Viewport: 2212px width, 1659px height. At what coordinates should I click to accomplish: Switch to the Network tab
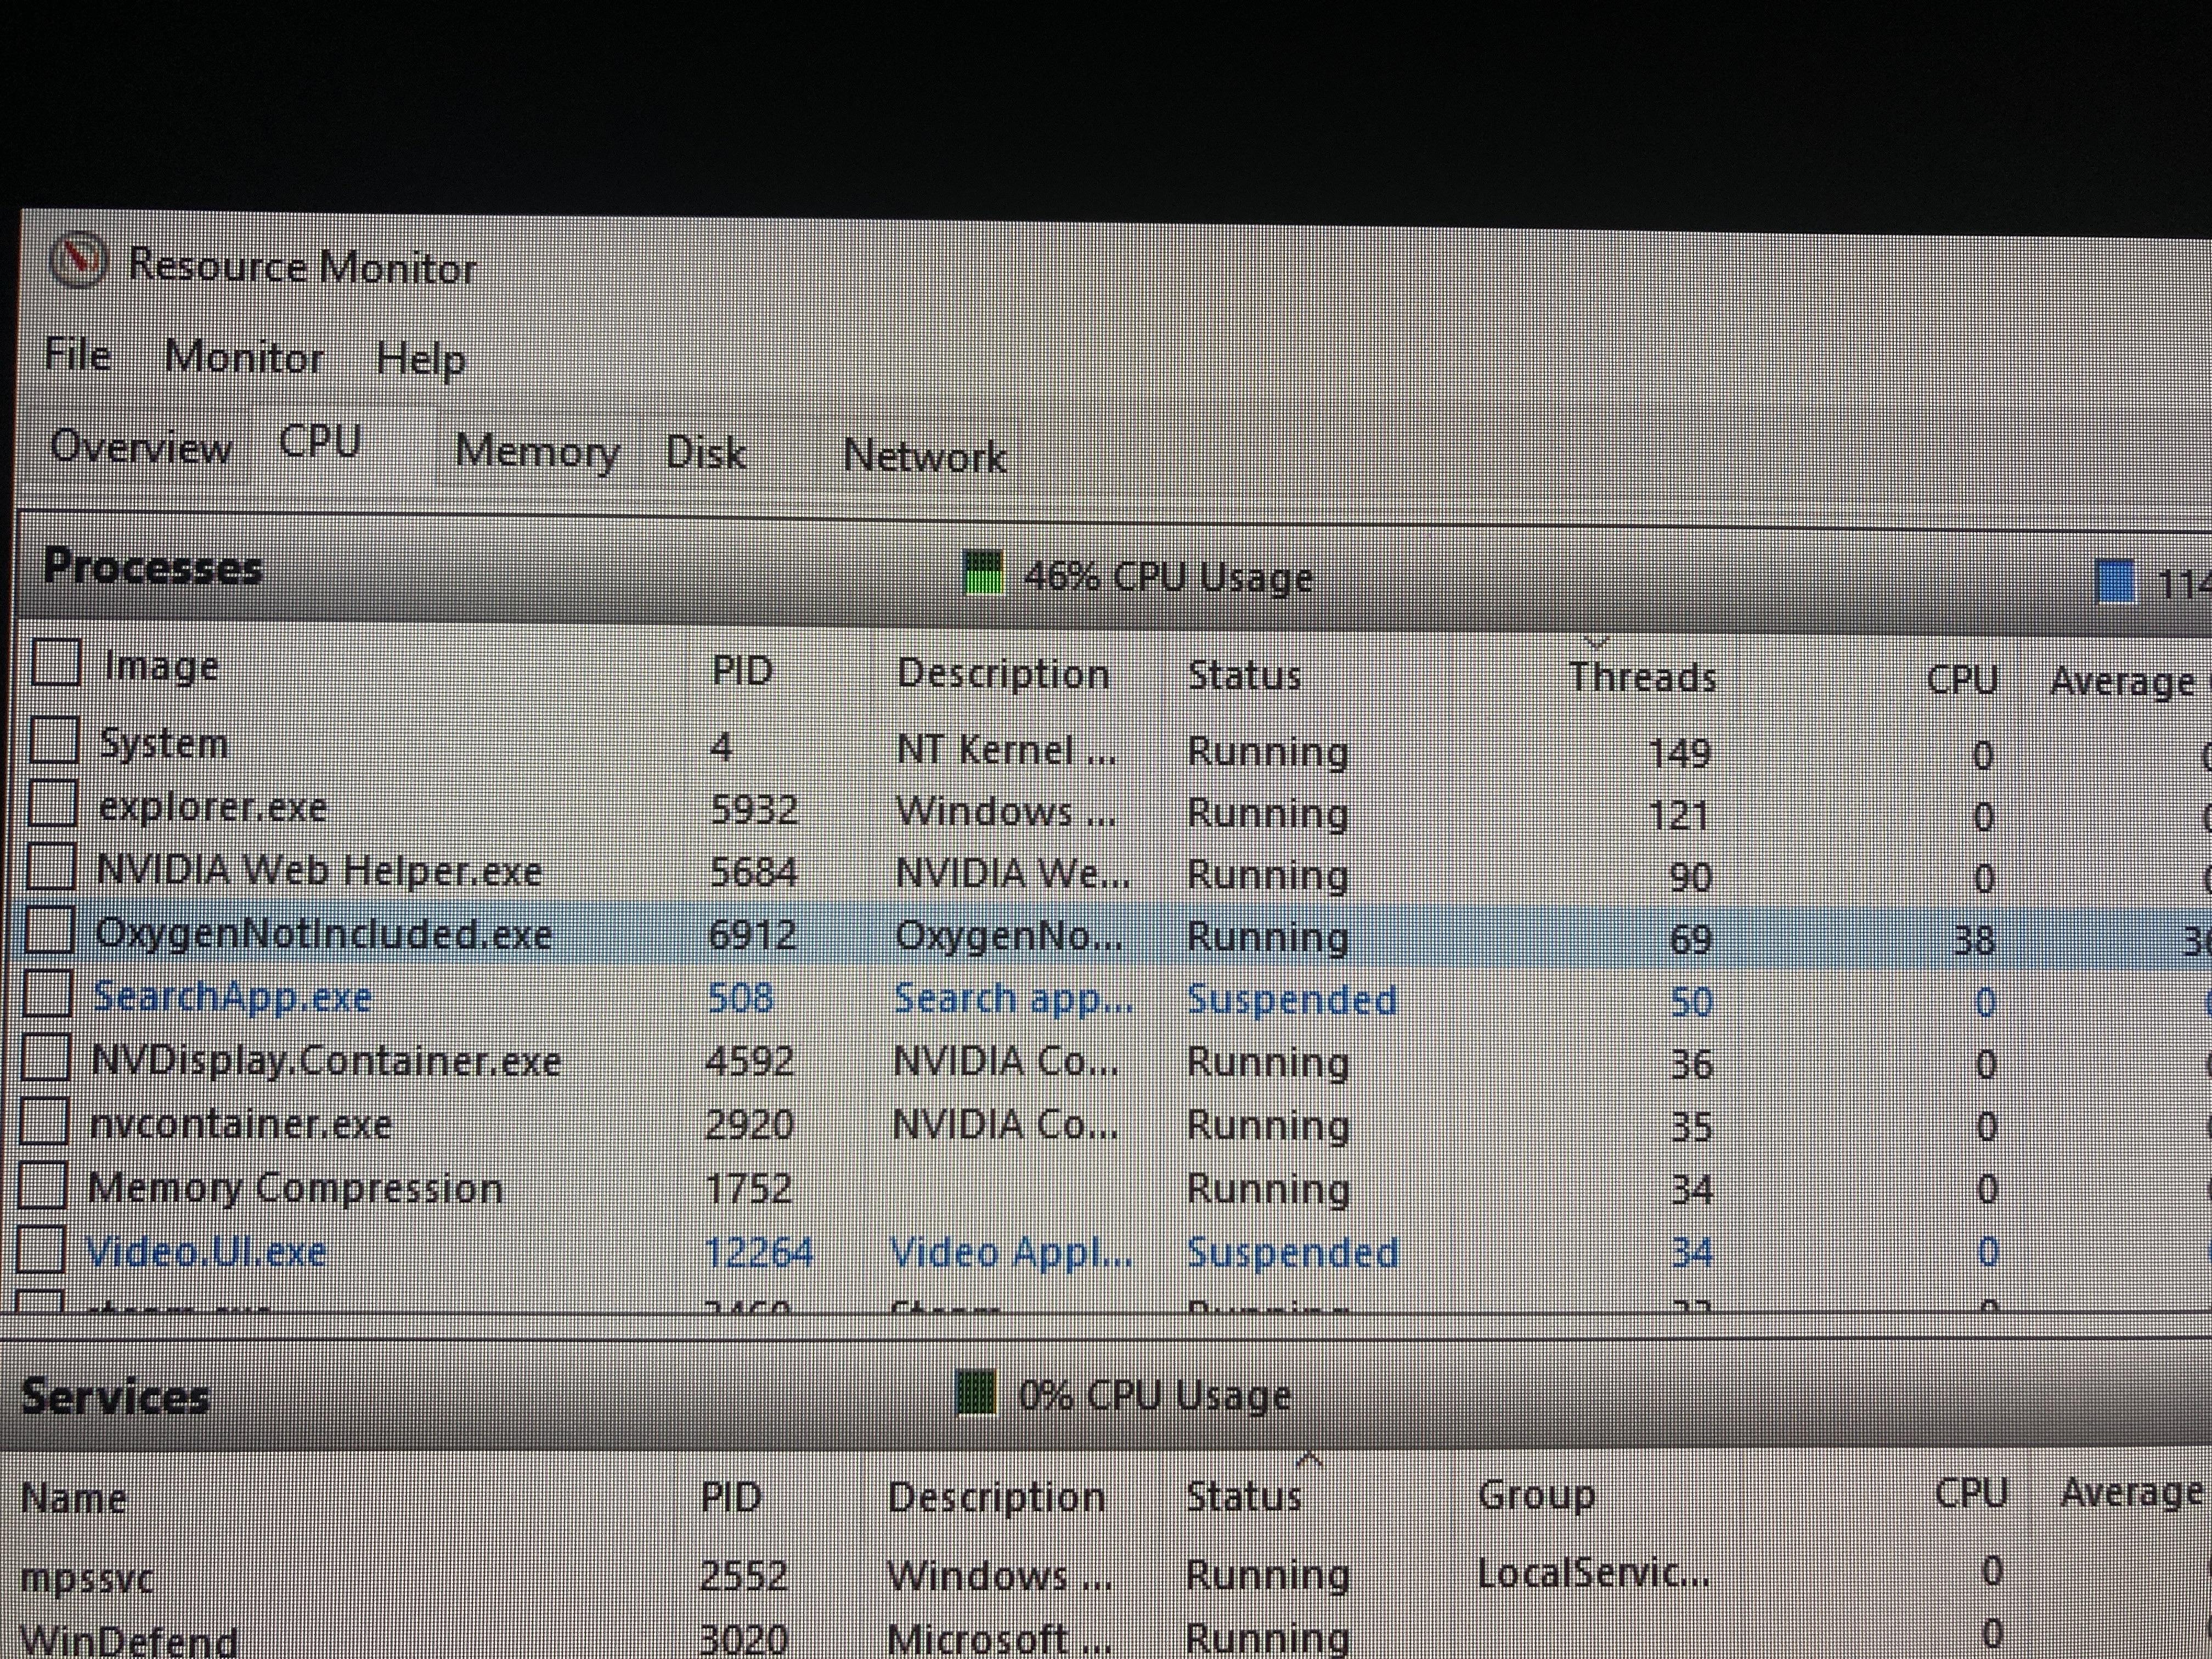924,456
